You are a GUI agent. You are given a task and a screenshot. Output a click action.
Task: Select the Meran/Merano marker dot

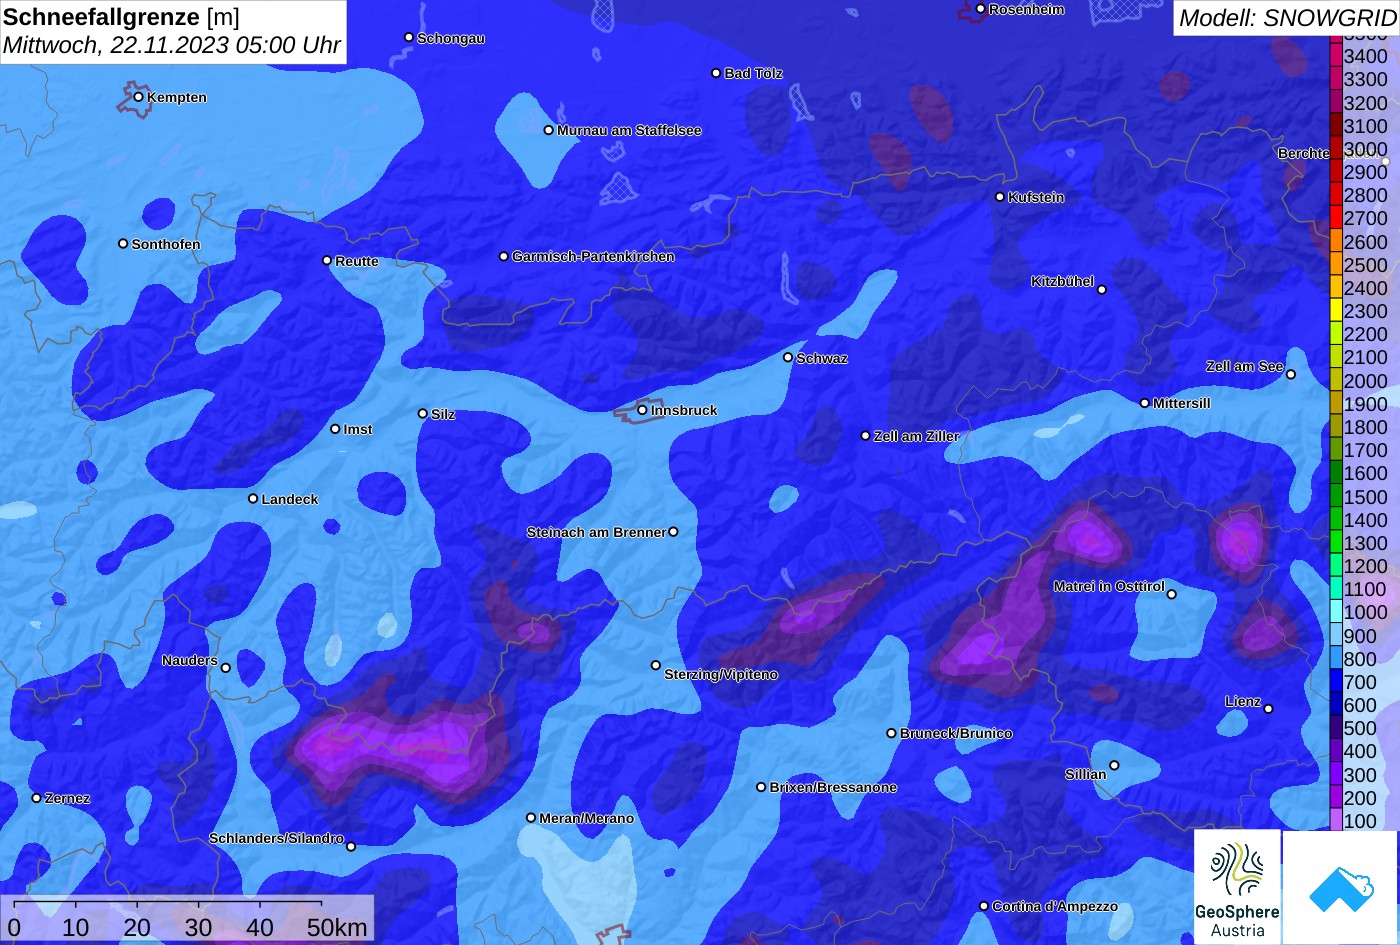(531, 818)
